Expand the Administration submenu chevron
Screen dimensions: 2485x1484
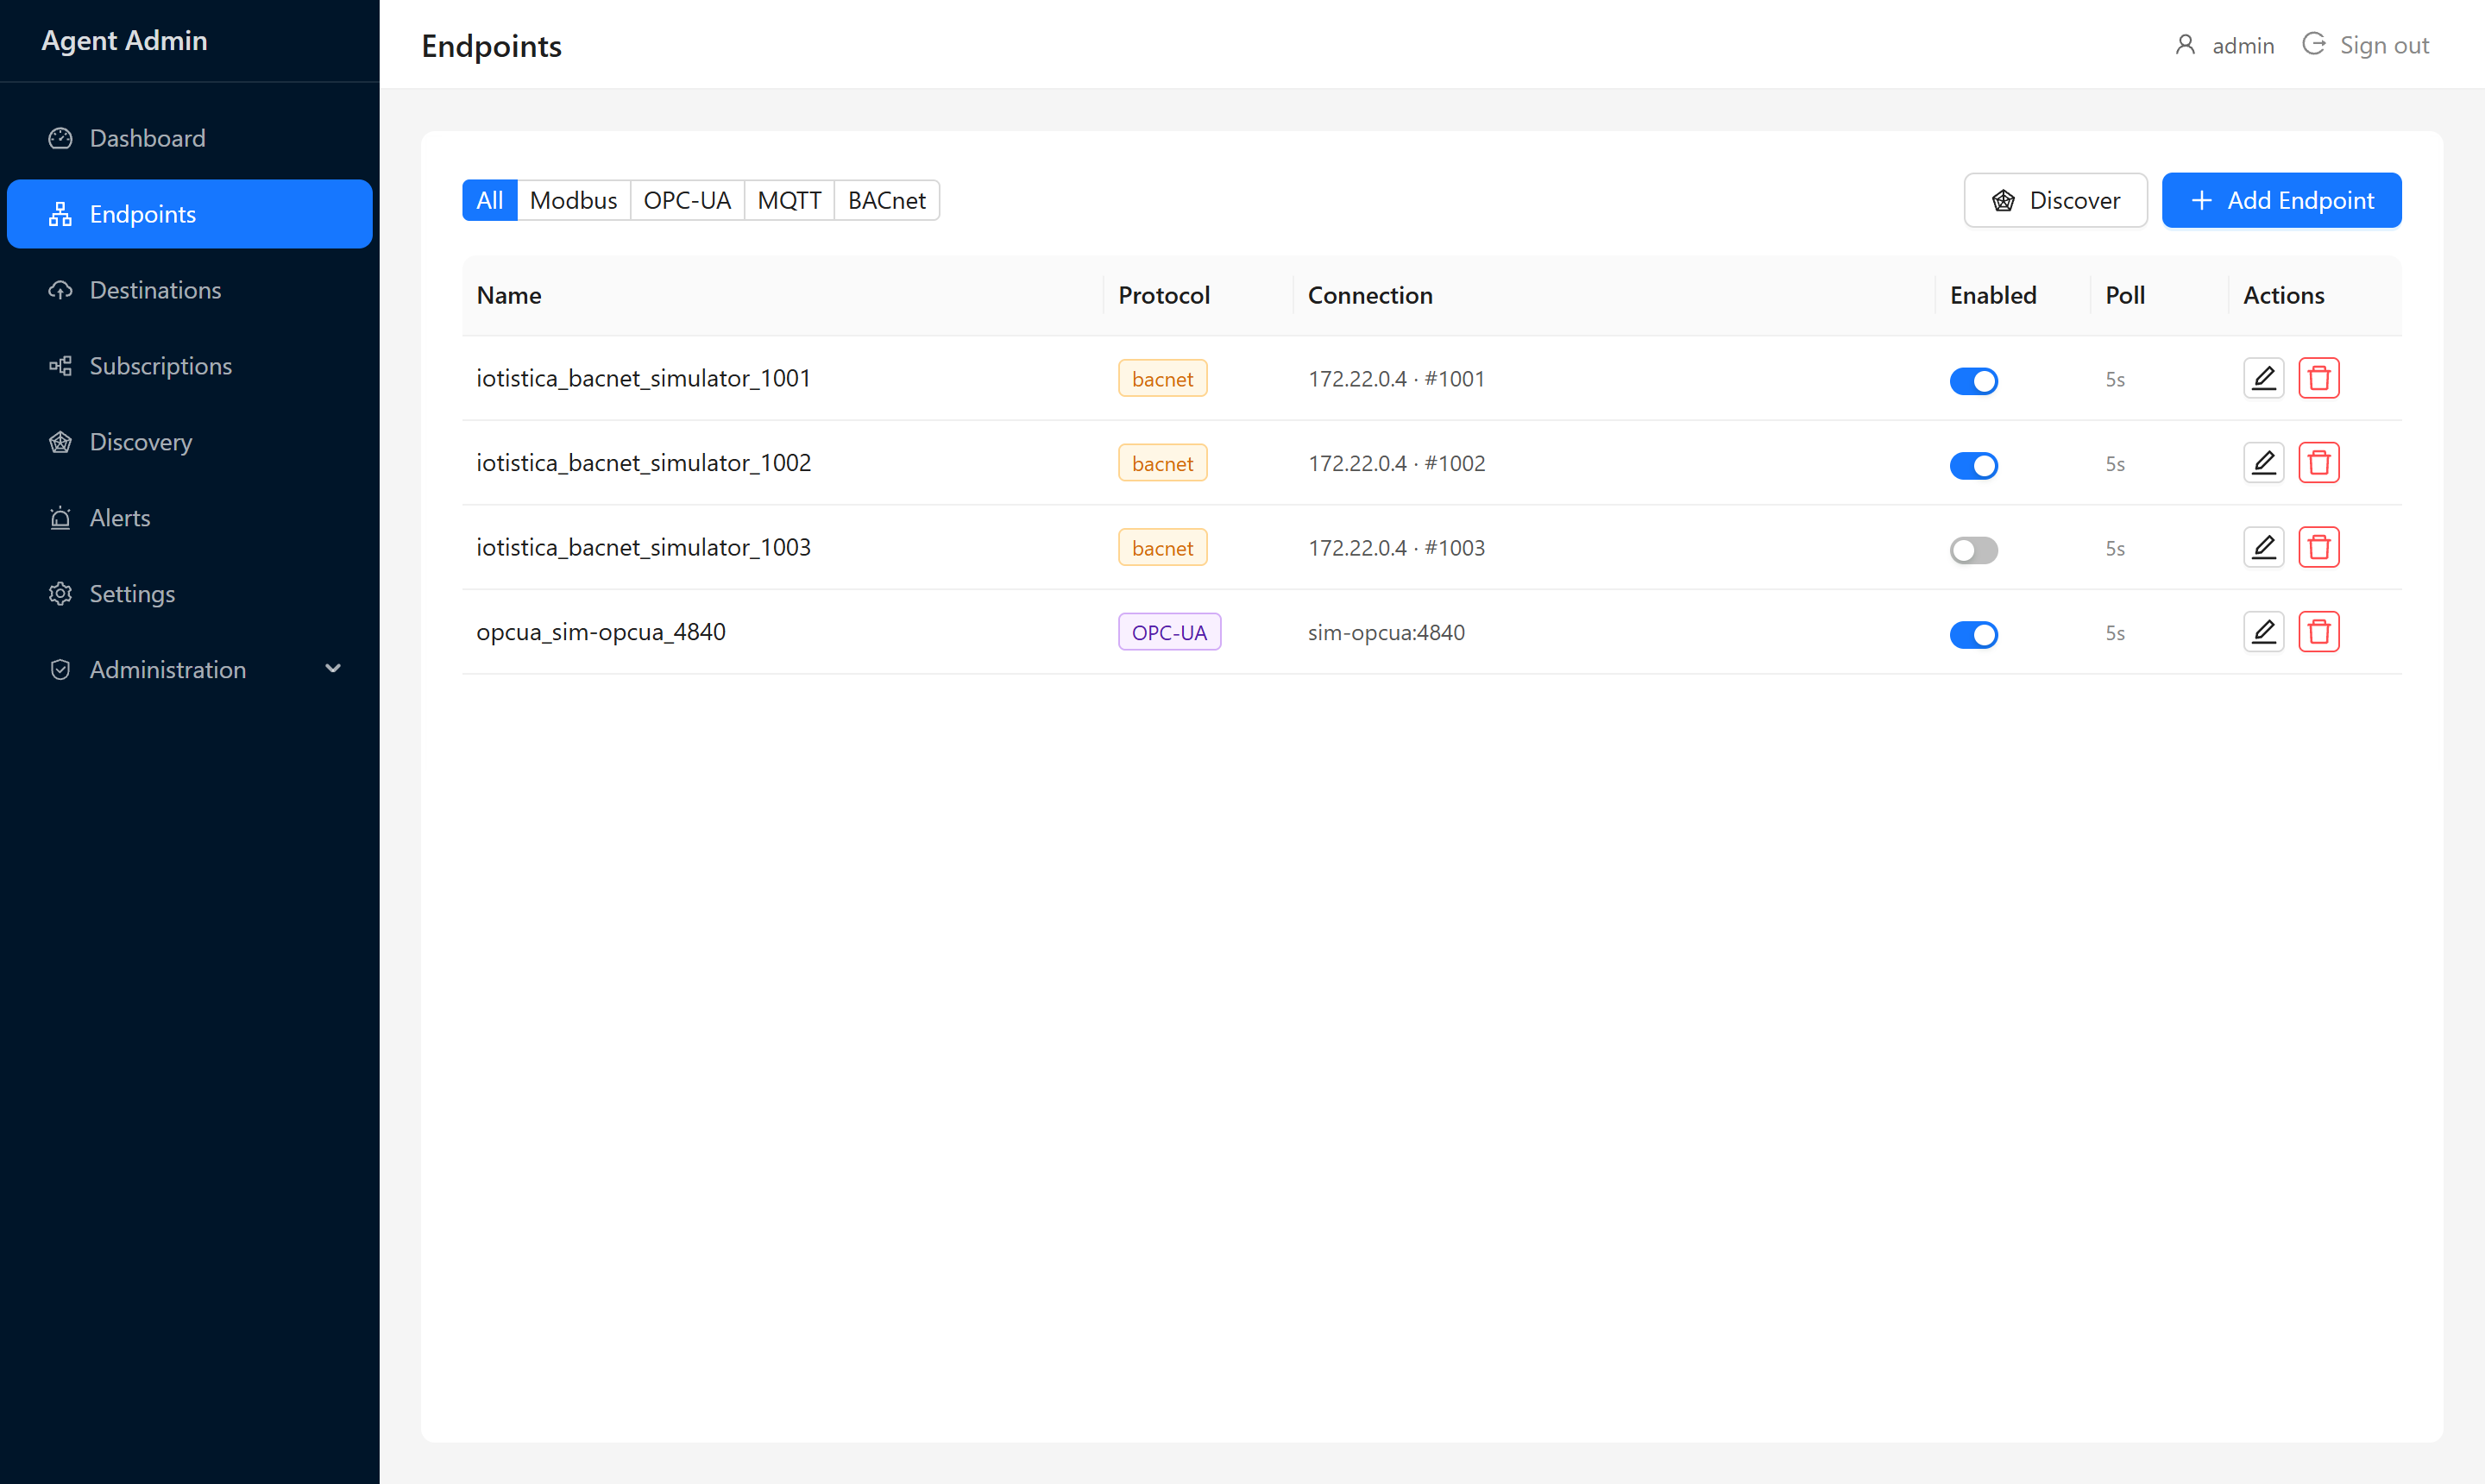(x=333, y=669)
